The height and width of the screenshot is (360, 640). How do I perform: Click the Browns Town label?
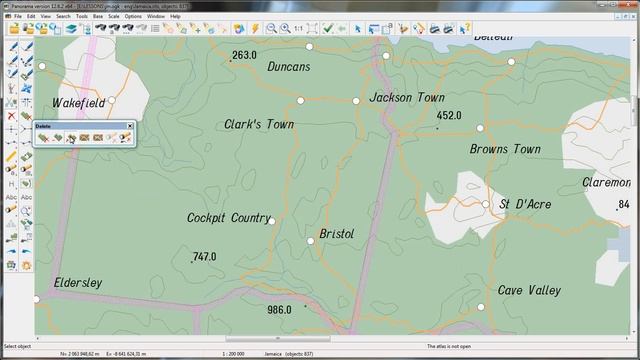(x=505, y=149)
